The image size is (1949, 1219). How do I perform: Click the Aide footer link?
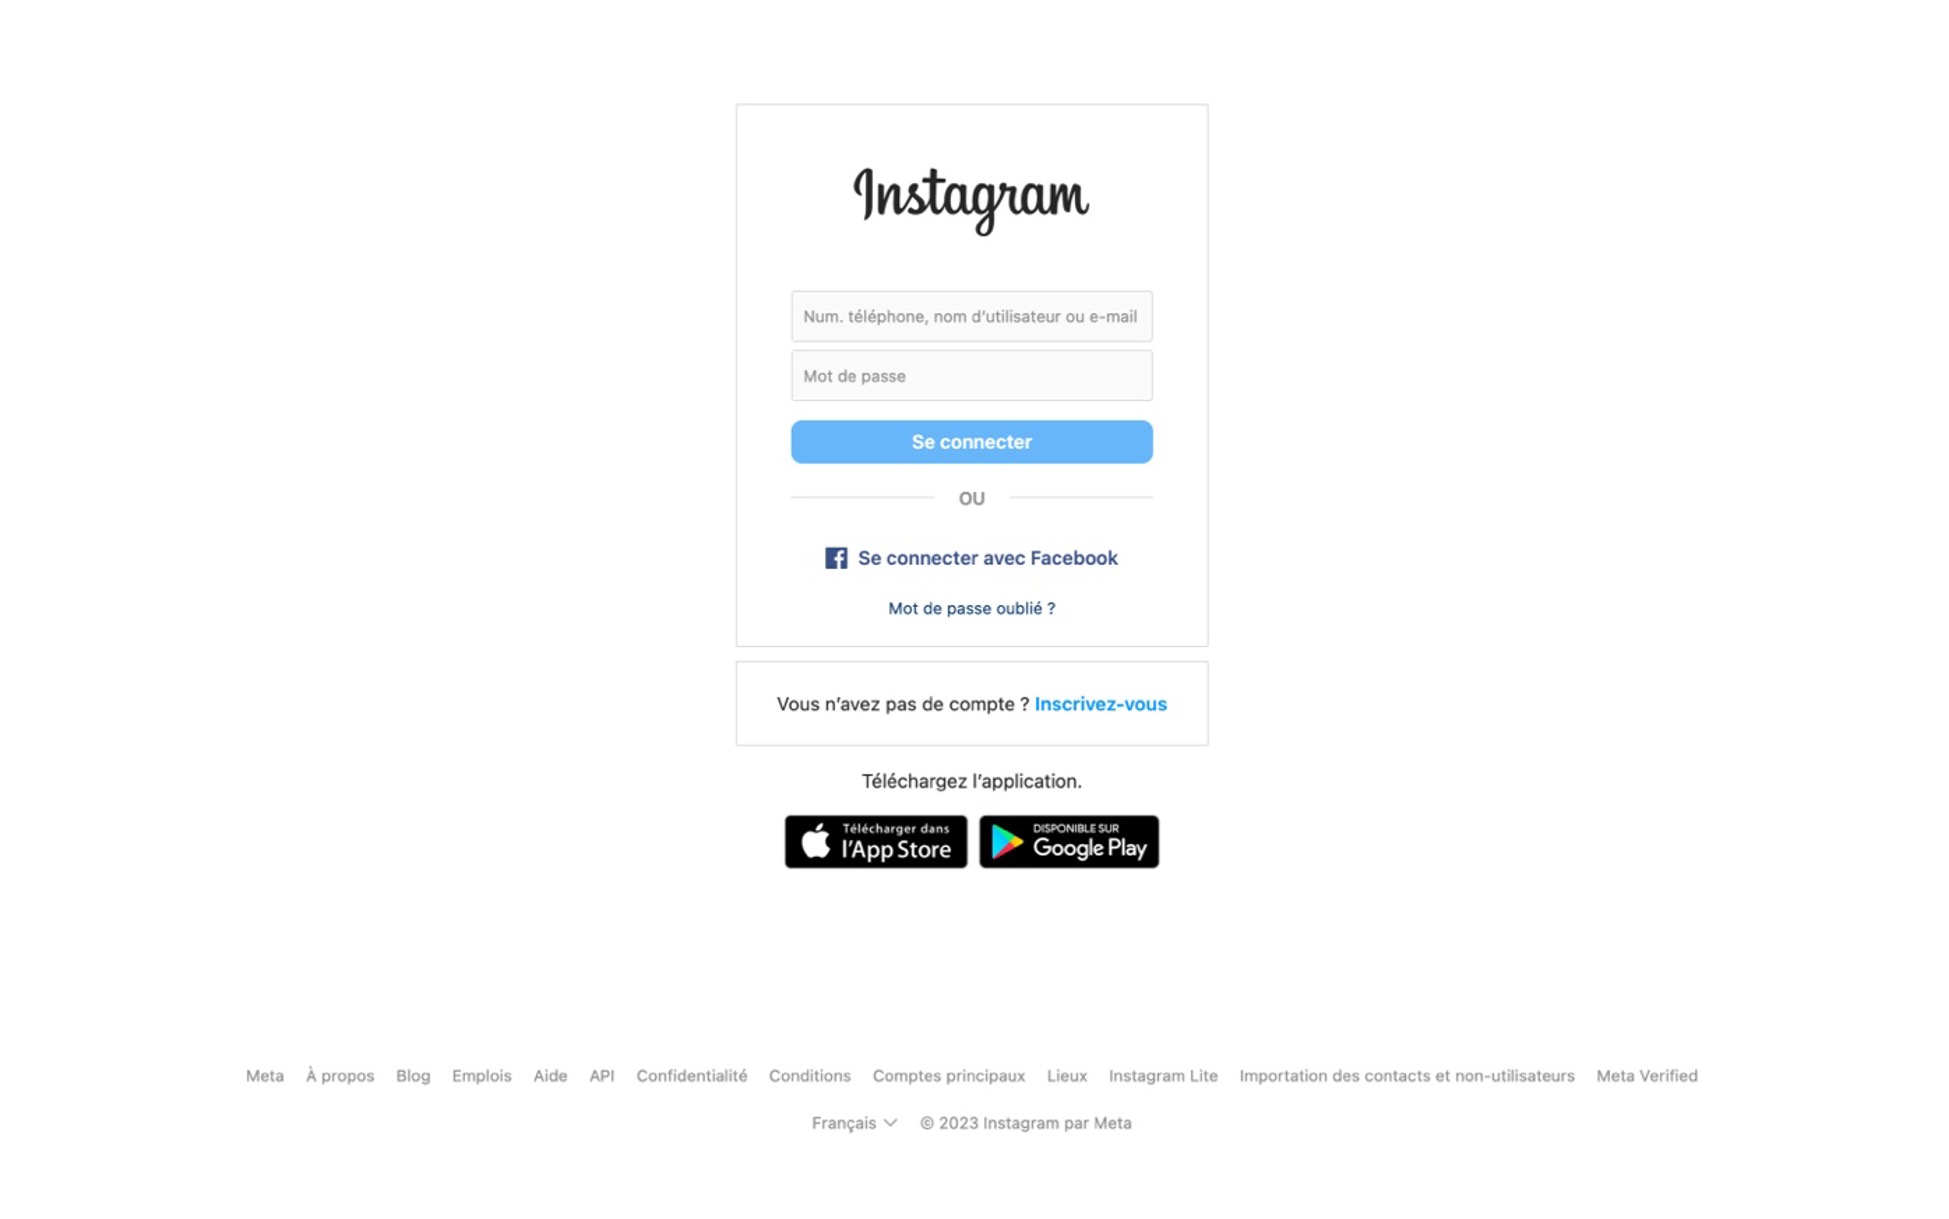pos(549,1074)
